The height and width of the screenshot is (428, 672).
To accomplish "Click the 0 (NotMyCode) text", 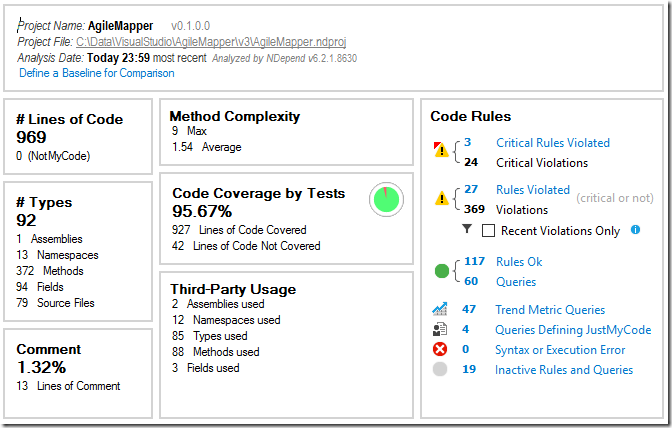I will click(53, 156).
